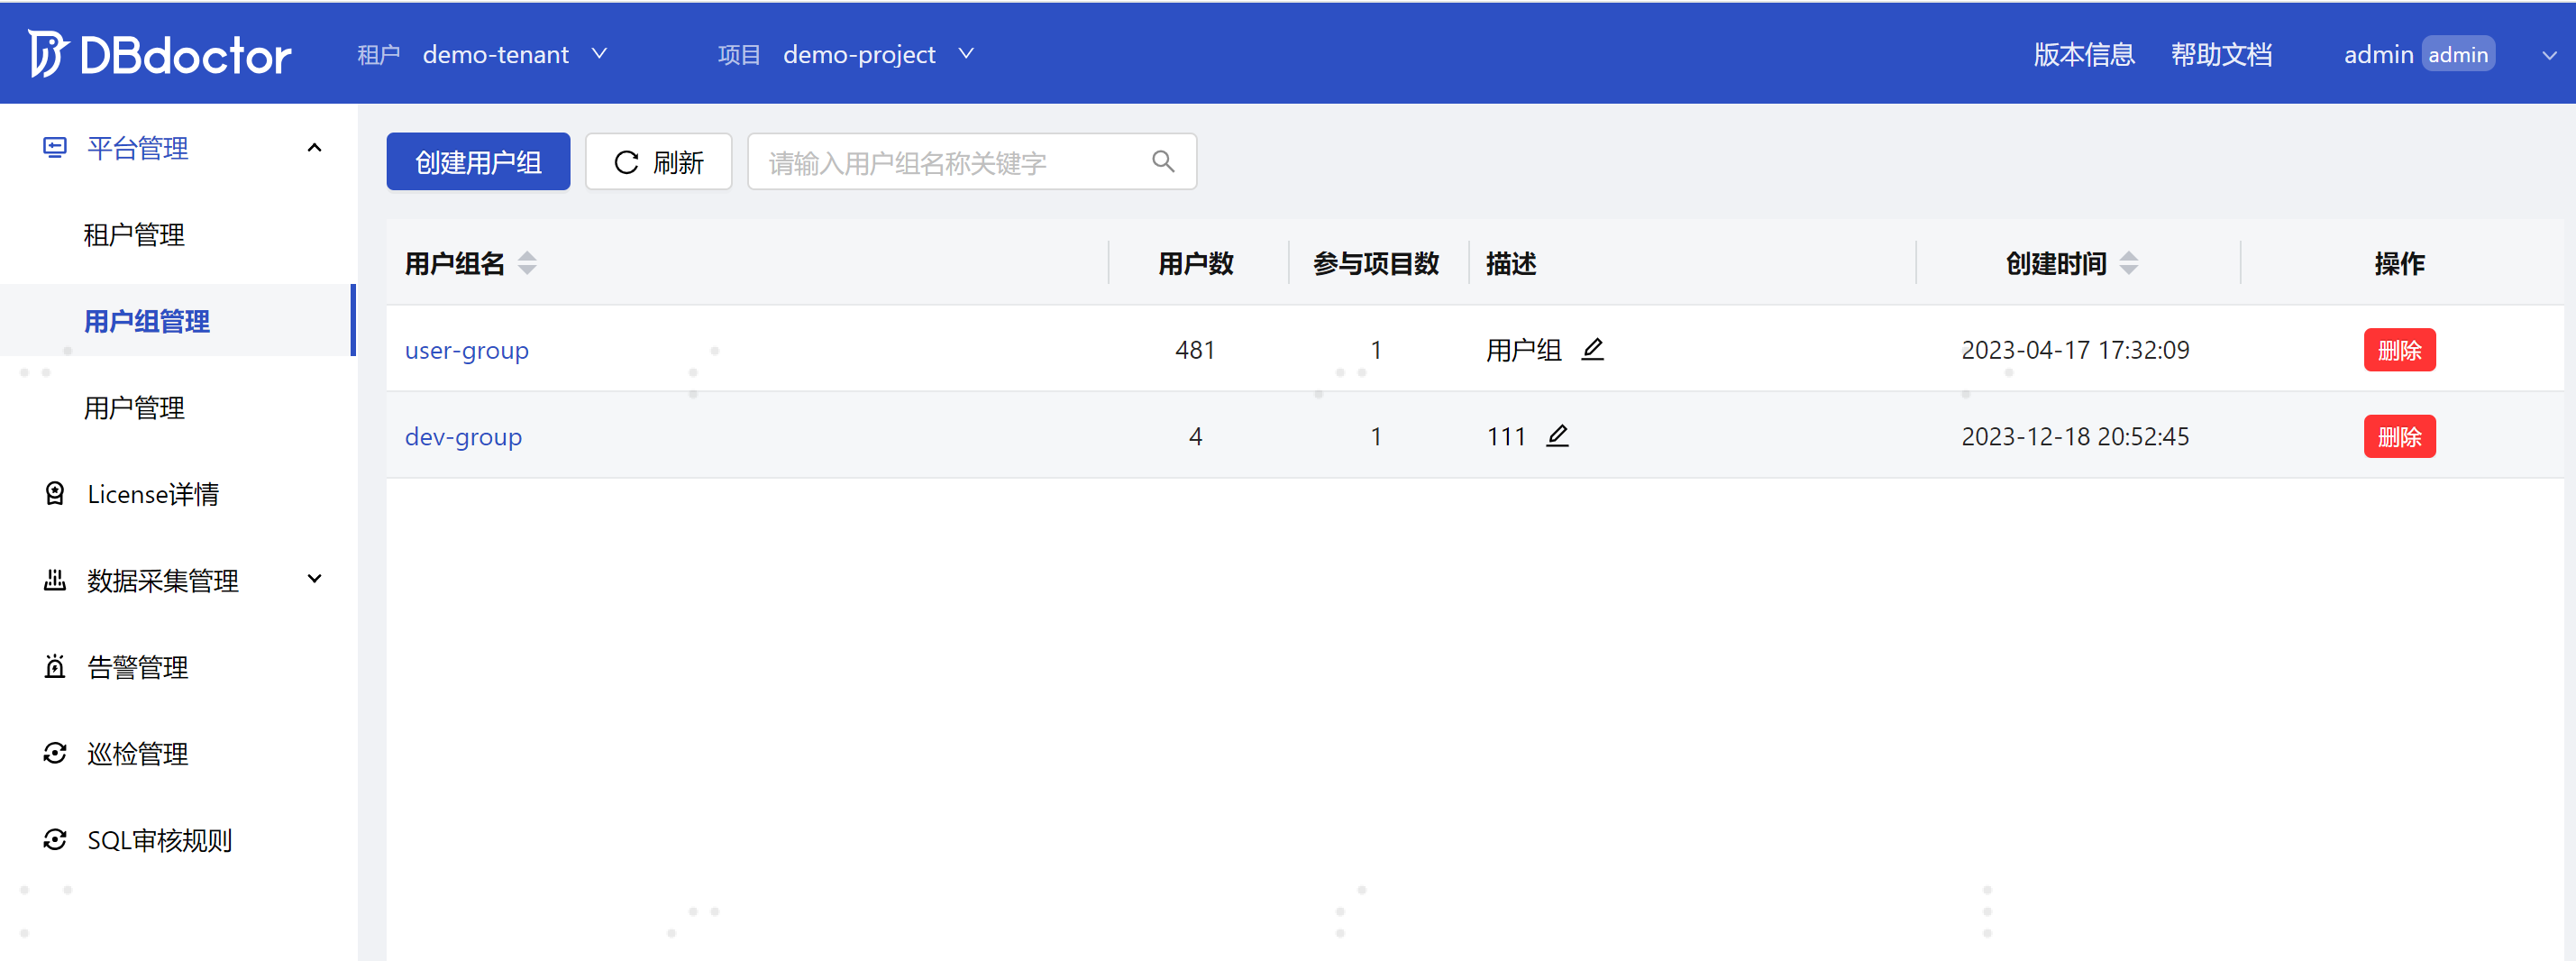Open the 版本信息 menu item

pyautogui.click(x=2083, y=54)
